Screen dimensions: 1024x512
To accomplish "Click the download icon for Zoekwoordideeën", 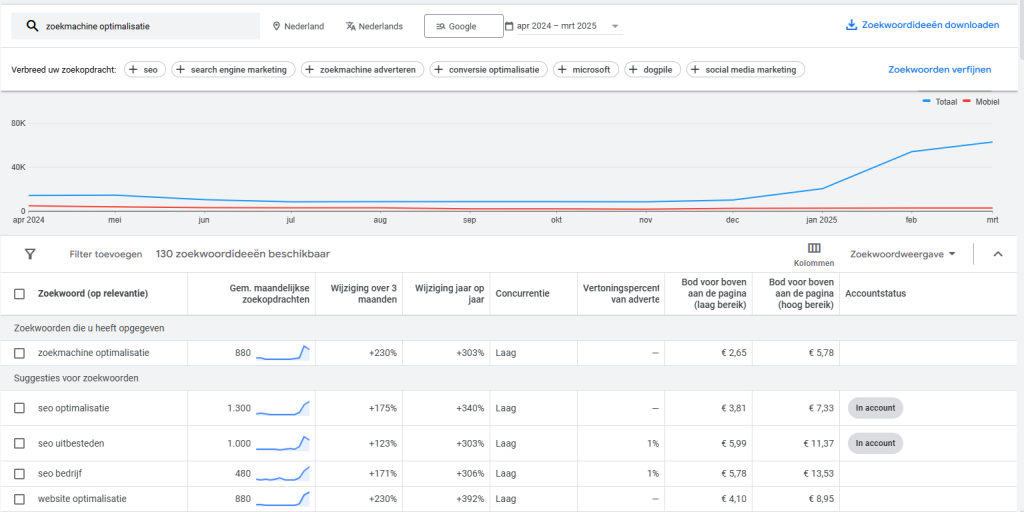I will (851, 25).
